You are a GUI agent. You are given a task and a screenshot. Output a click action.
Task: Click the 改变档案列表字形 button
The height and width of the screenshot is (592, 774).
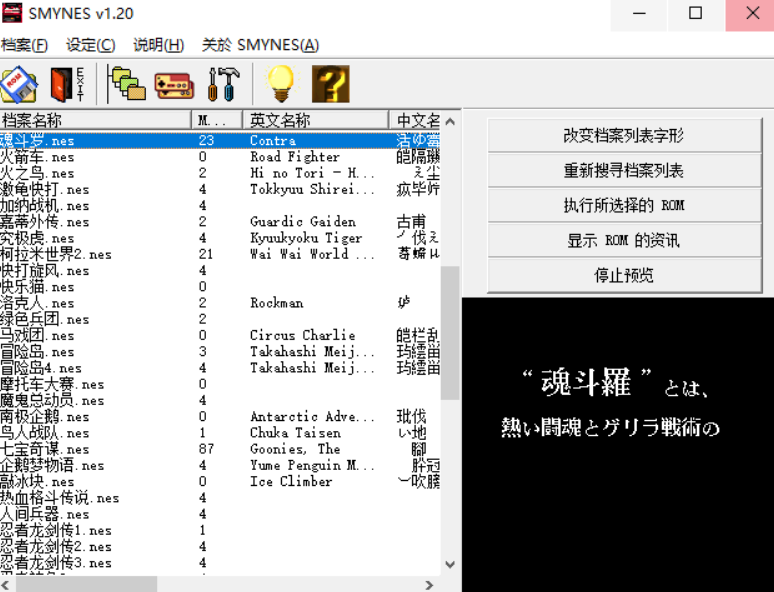(624, 135)
